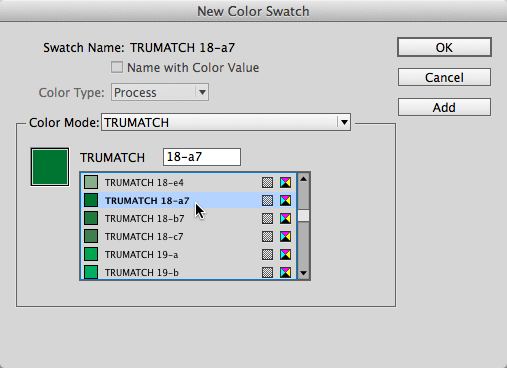Screen dimensions: 507x368
Task: Confirm with the OK button
Action: 444,47
